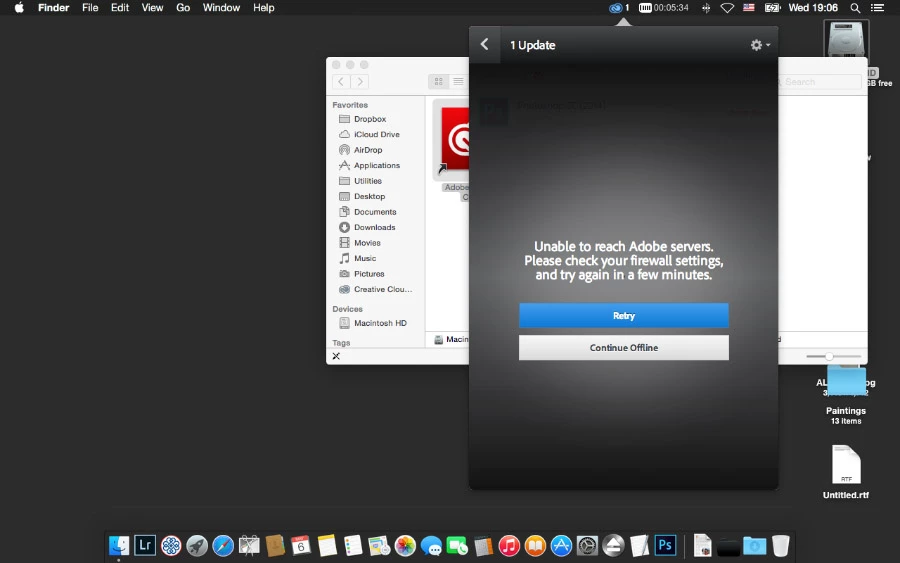Launch Lightroom from the Dock

click(145, 545)
